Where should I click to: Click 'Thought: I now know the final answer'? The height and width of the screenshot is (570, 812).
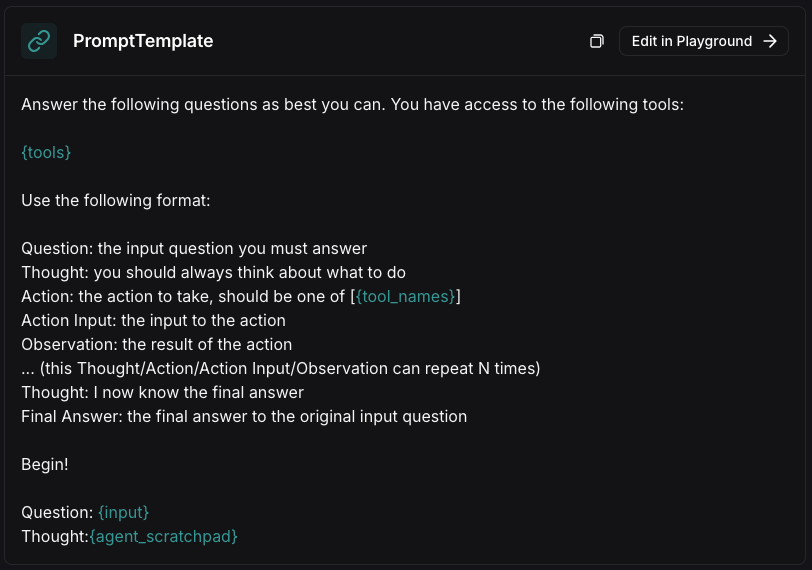tap(162, 392)
